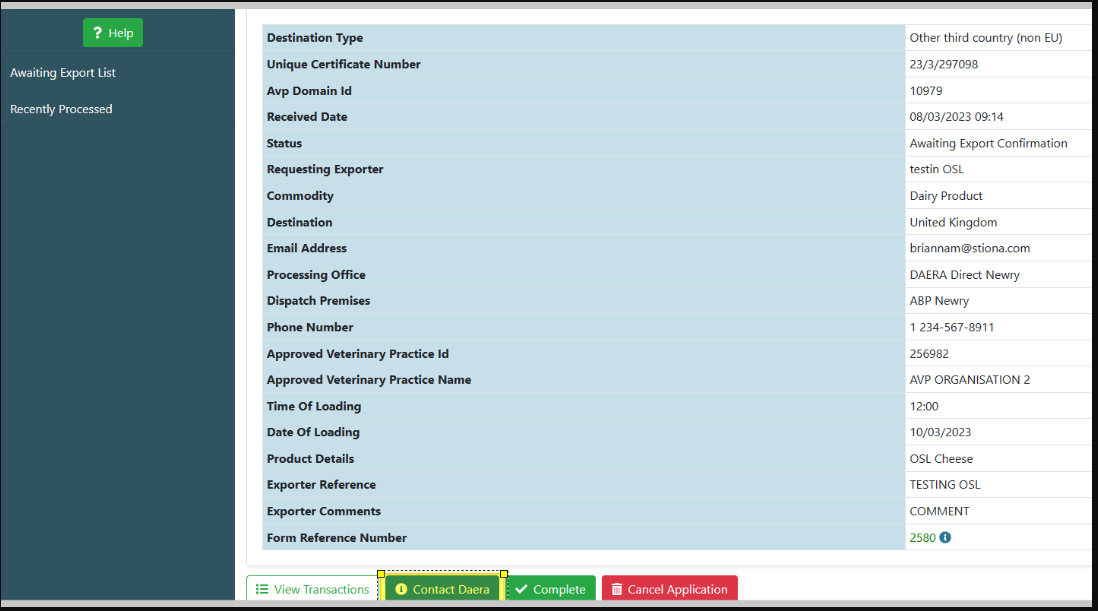Click certificate number 23/3/297098
Screen dimensions: 1098x611
pos(943,64)
